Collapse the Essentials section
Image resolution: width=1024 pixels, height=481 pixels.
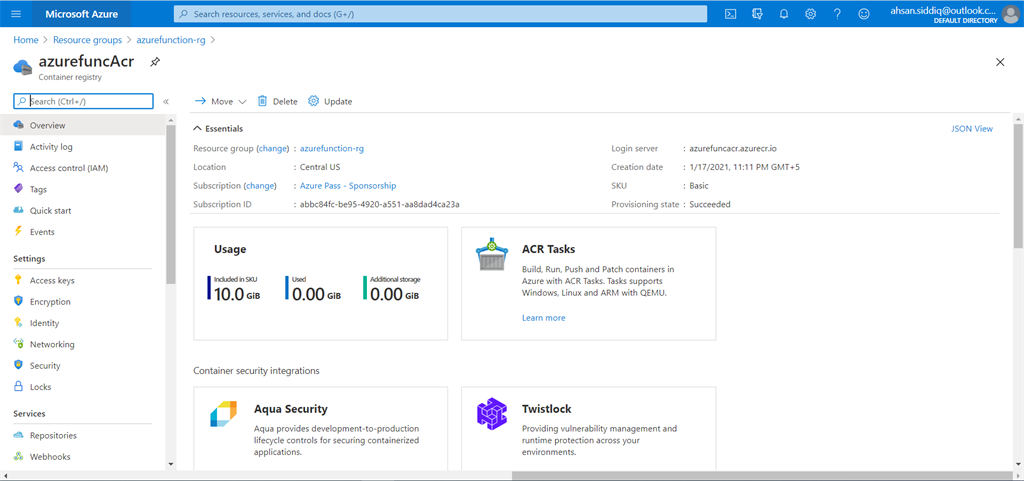point(218,129)
